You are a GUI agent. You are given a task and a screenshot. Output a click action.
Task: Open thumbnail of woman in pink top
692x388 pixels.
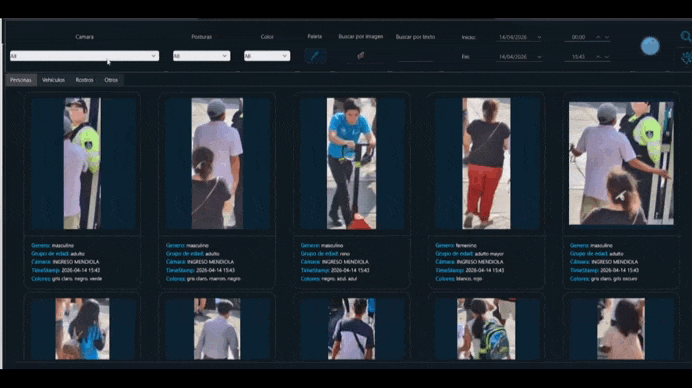621,329
